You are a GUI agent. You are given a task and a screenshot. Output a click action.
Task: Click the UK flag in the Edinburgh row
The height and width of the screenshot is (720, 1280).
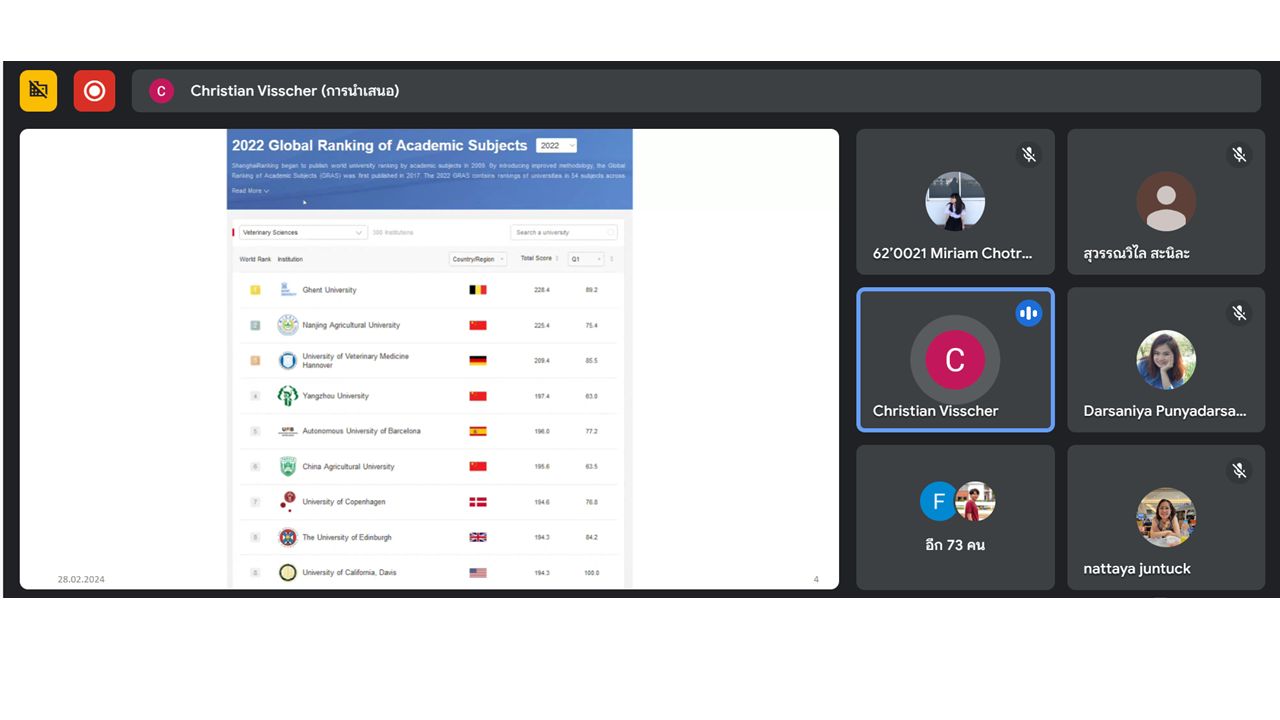(478, 537)
